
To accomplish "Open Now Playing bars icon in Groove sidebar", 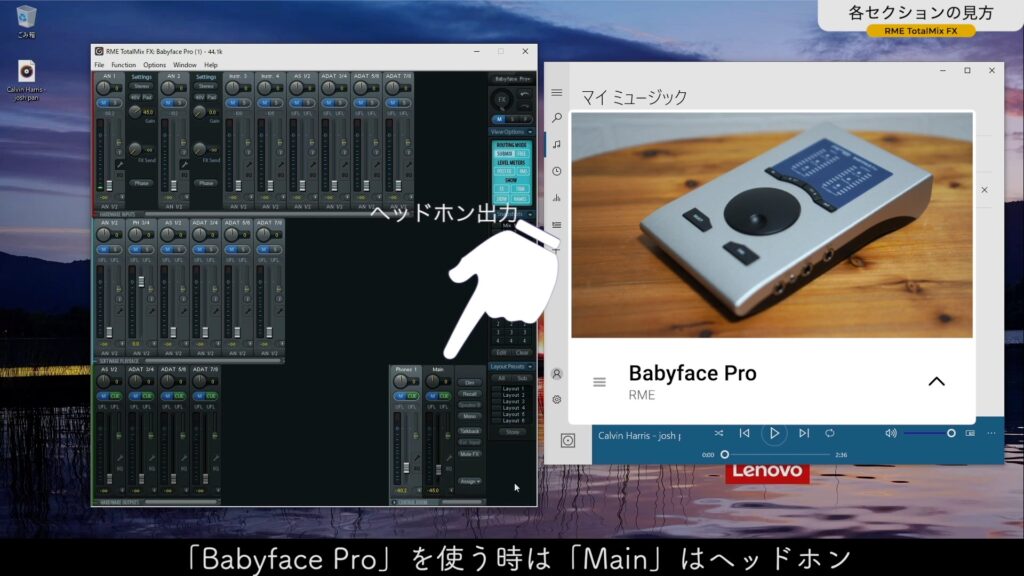I will coord(556,198).
